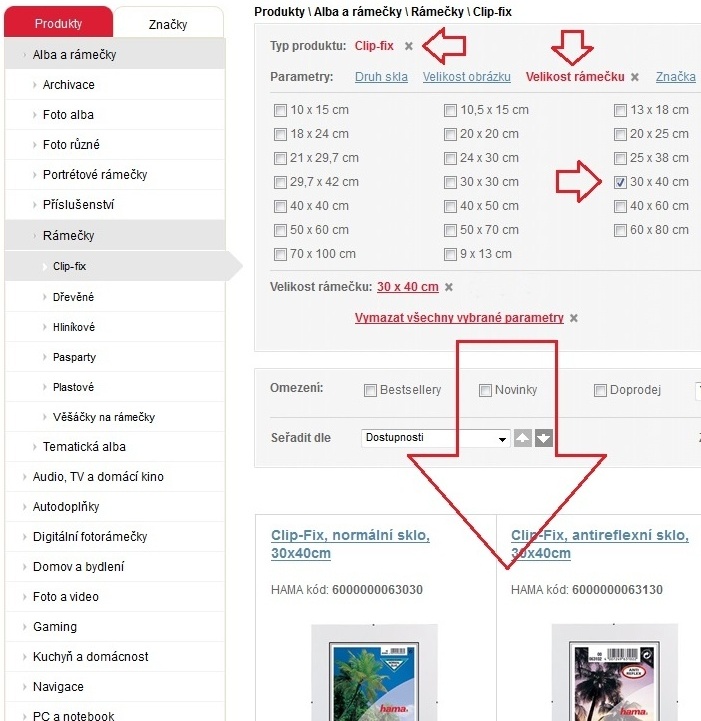Expand the Kuchyň a domácnost category

click(x=115, y=657)
